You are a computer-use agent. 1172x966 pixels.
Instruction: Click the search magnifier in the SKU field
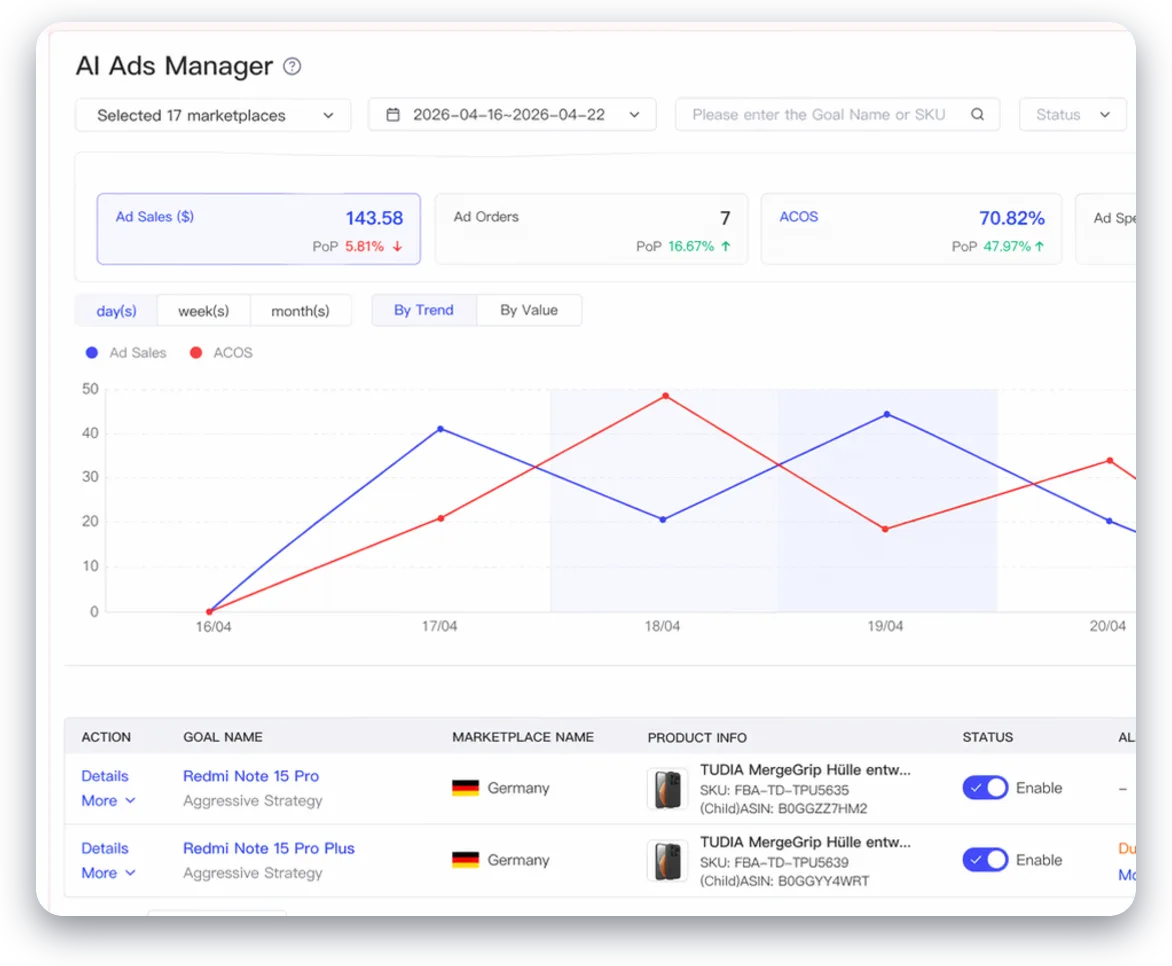(x=977, y=114)
